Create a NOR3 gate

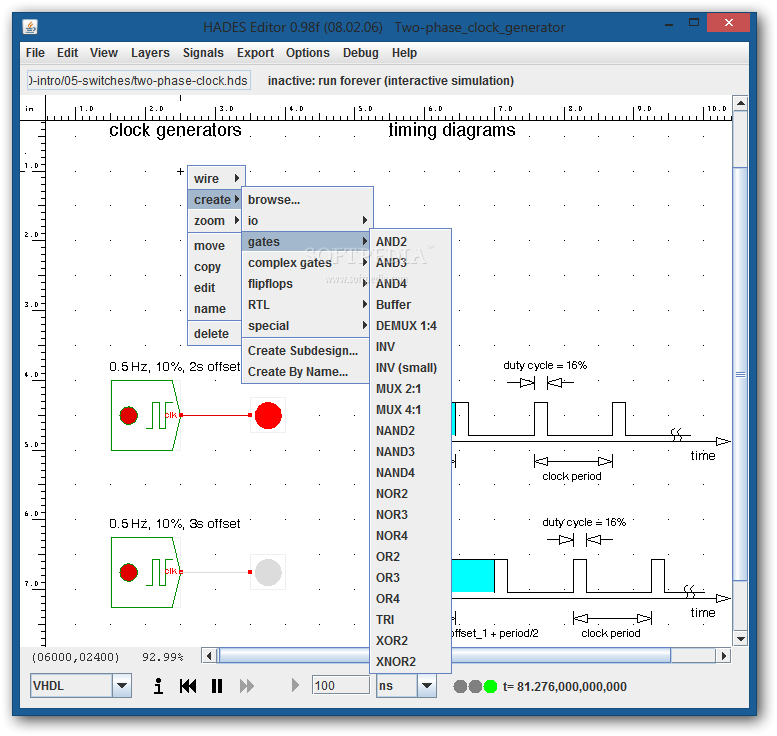[410, 514]
